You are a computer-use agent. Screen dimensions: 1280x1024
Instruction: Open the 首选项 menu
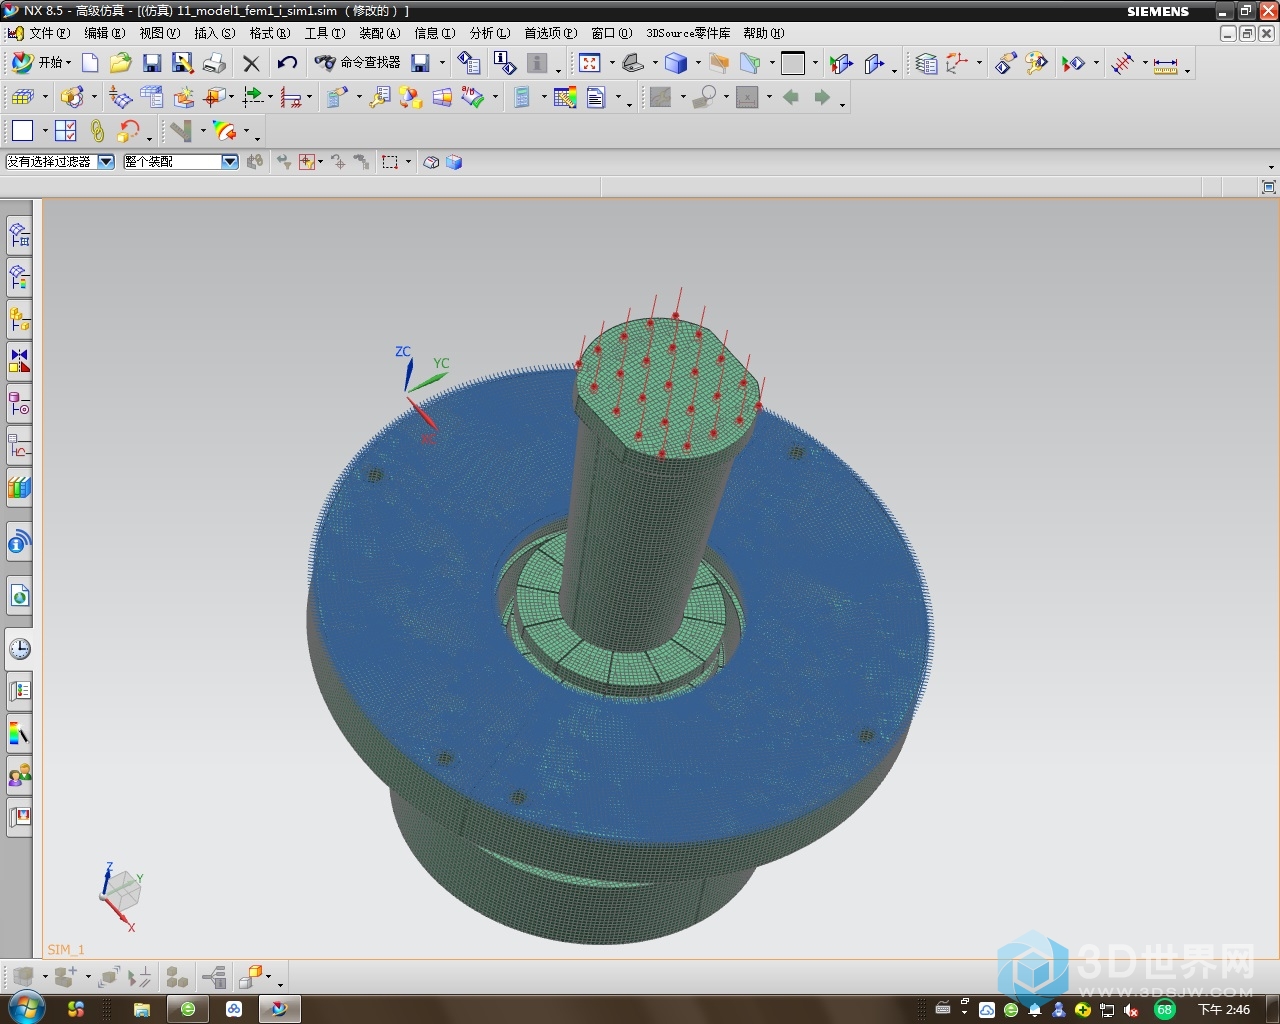(x=551, y=33)
